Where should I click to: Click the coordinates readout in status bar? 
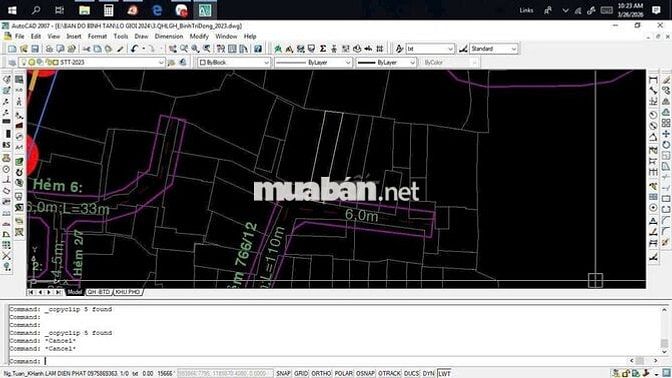225,373
